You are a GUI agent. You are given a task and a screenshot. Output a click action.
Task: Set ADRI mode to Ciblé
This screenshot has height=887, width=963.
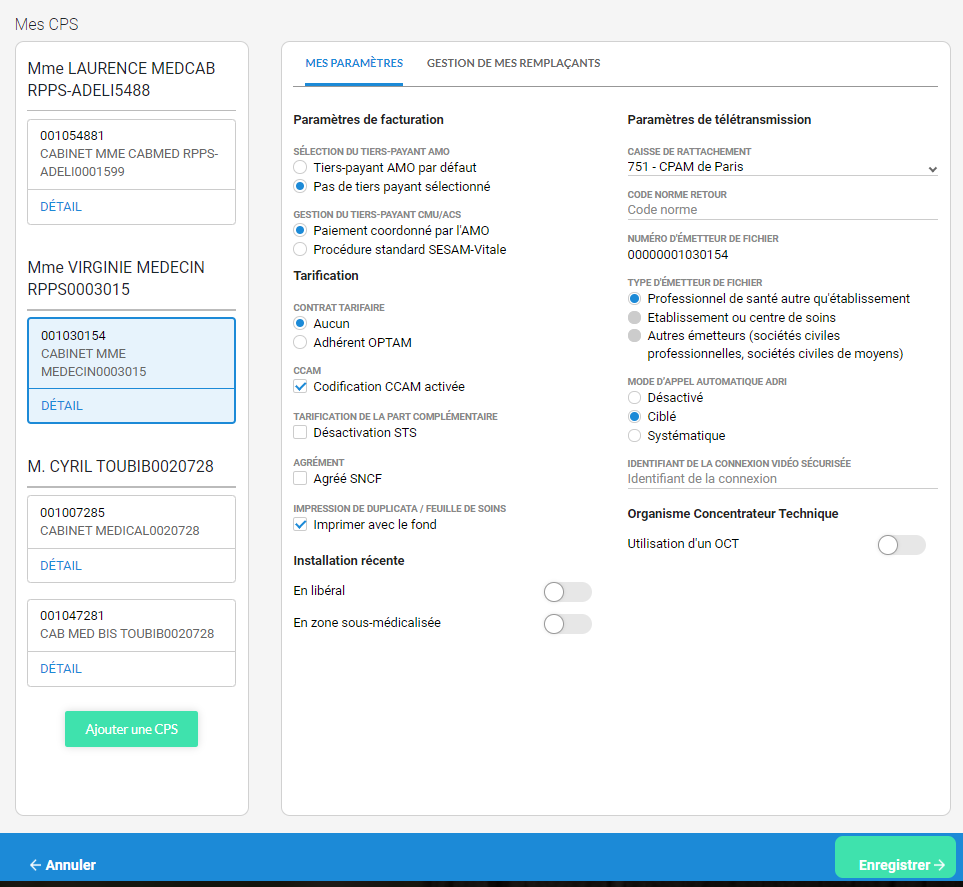point(634,416)
